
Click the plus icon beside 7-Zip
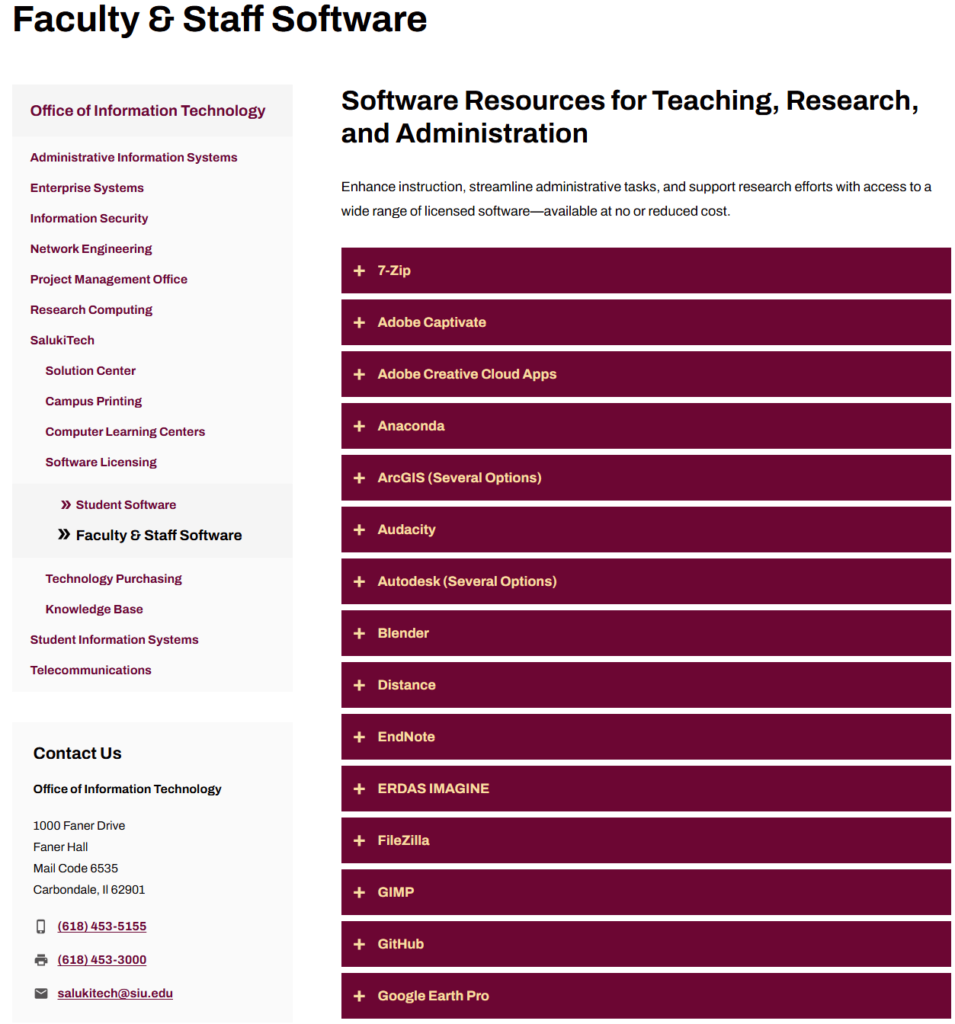tap(359, 271)
